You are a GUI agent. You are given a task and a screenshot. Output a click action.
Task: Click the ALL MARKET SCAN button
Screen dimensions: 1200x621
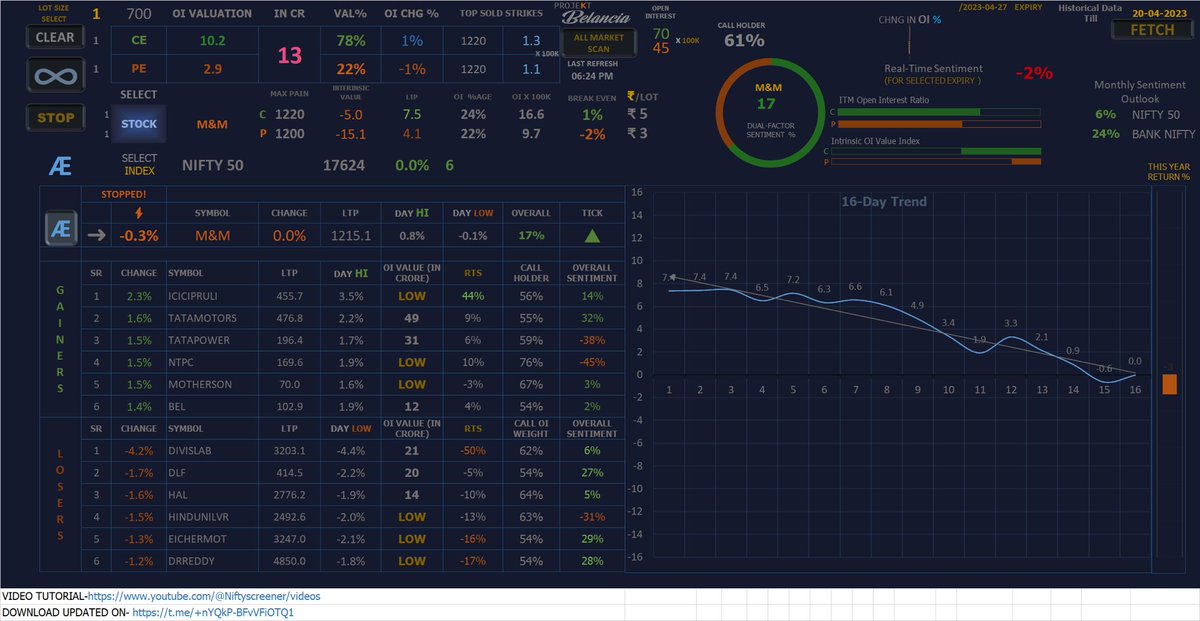[x=599, y=42]
